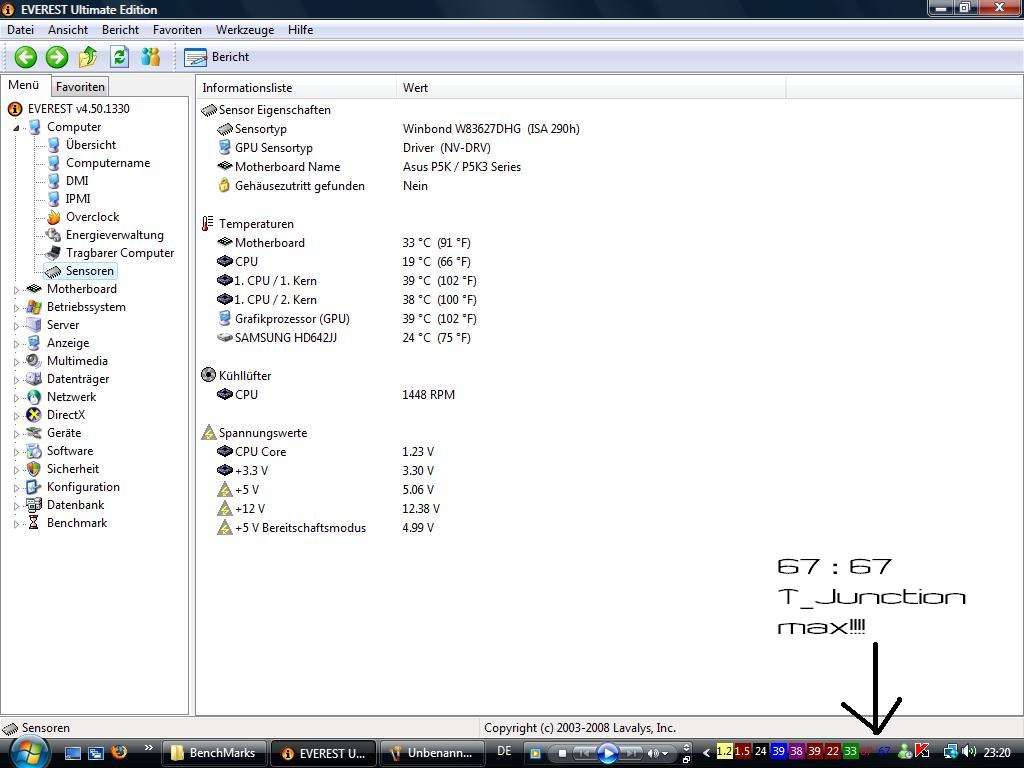
Task: Click the Wert column header
Action: [x=590, y=88]
